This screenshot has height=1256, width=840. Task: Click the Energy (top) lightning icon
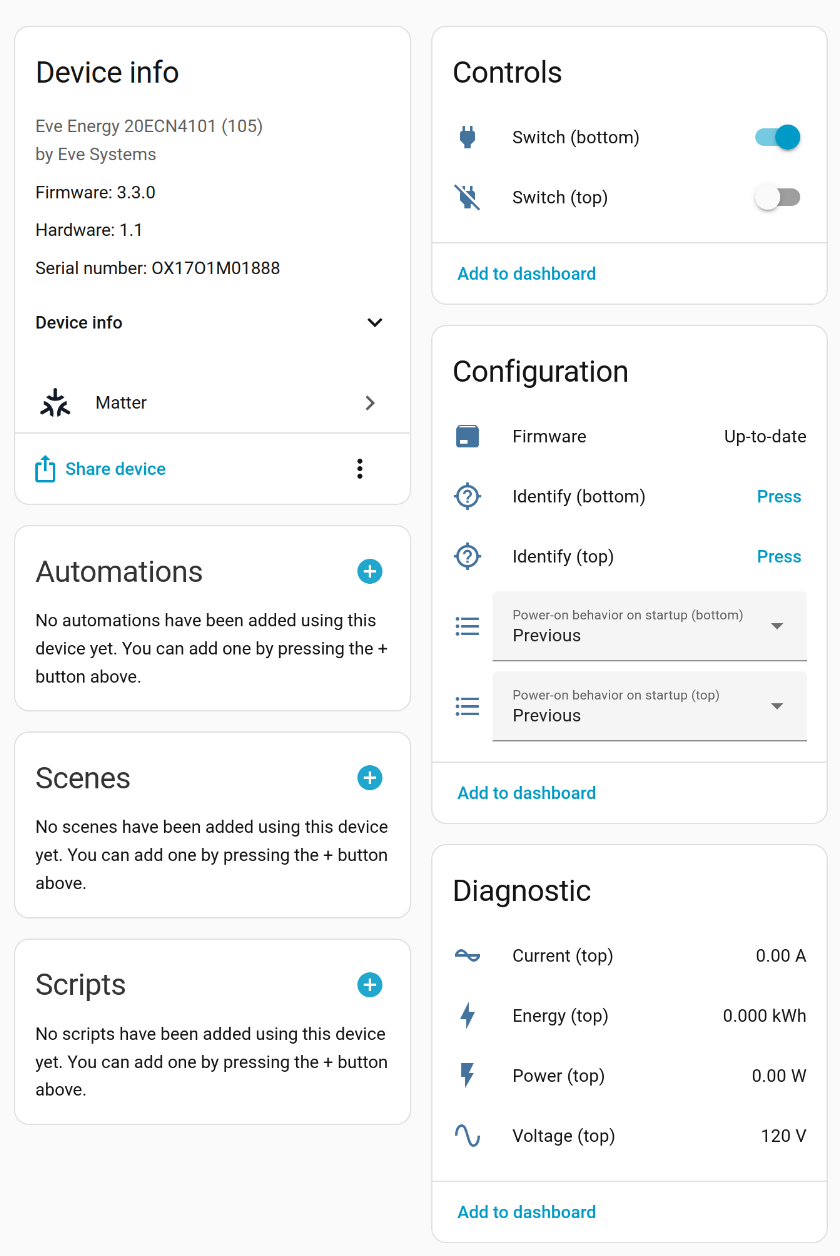point(467,1016)
